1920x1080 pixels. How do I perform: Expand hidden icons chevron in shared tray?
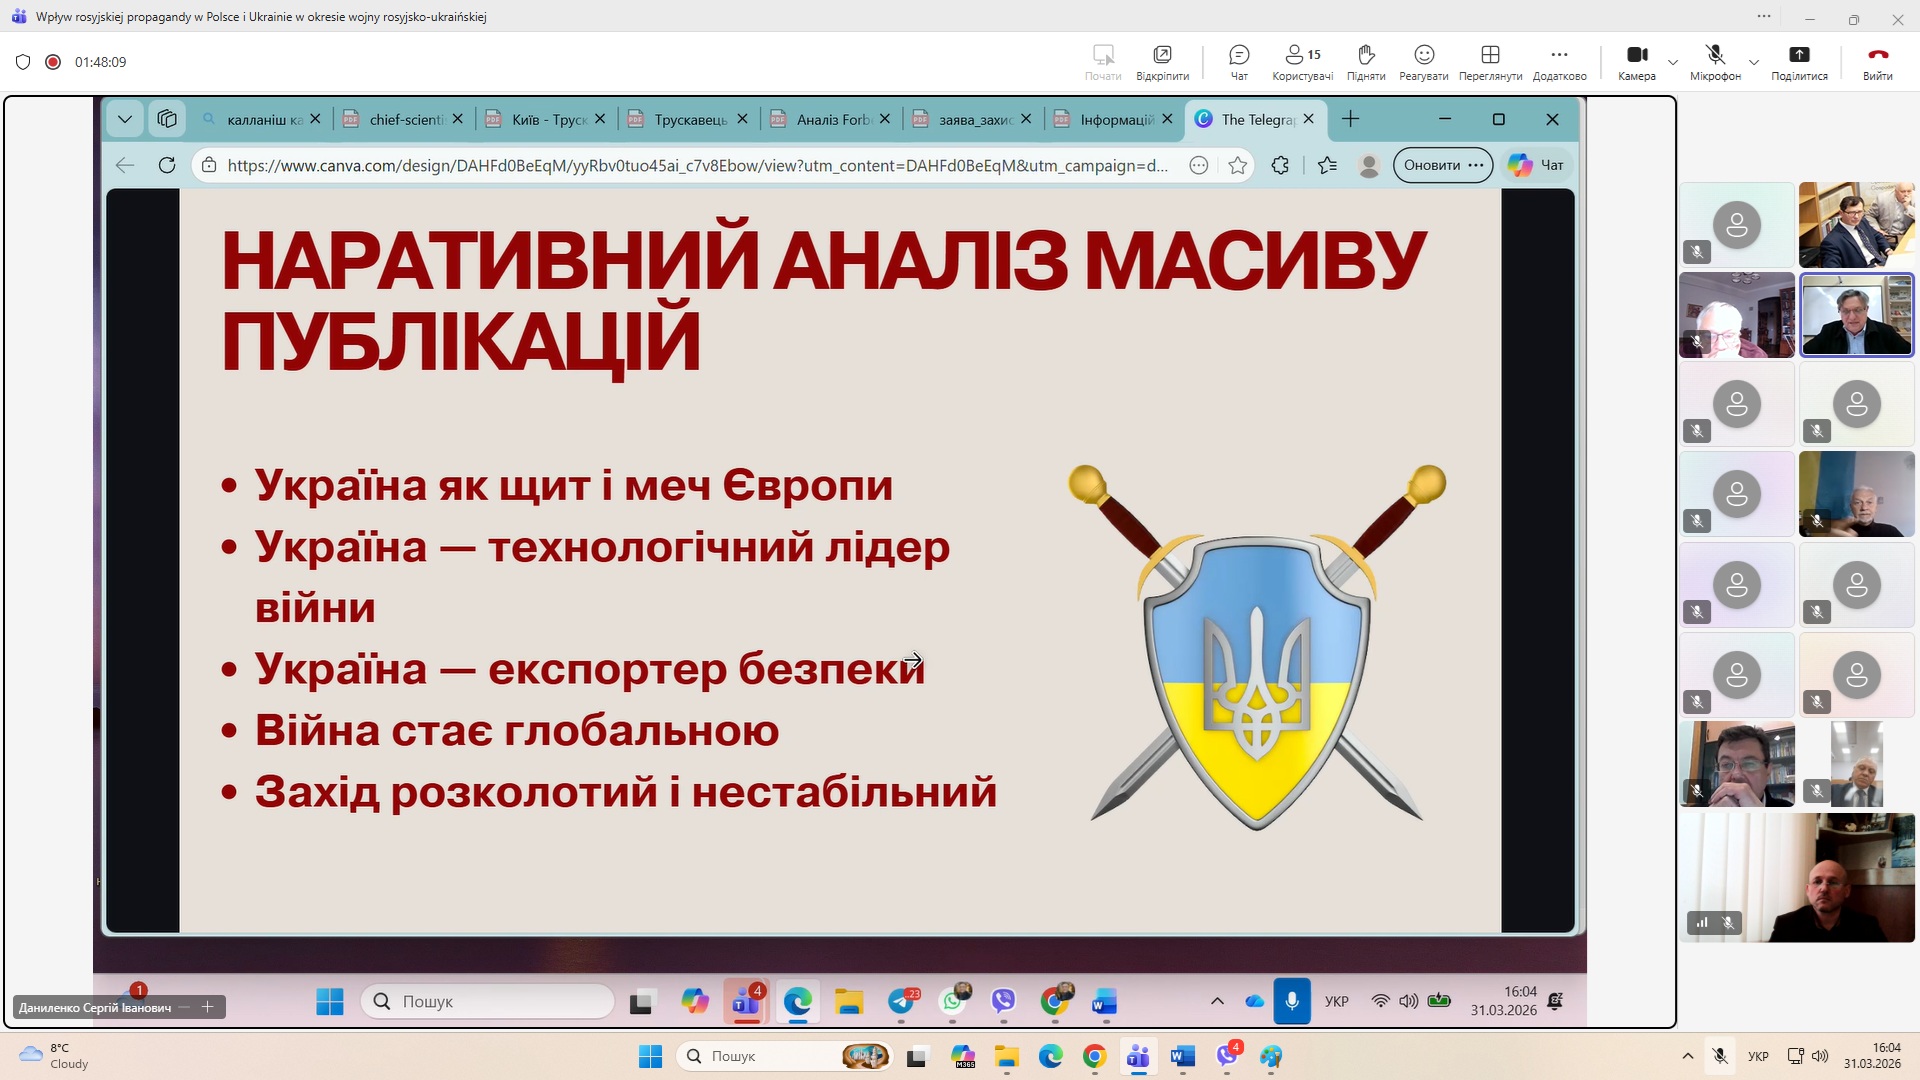click(1217, 1001)
